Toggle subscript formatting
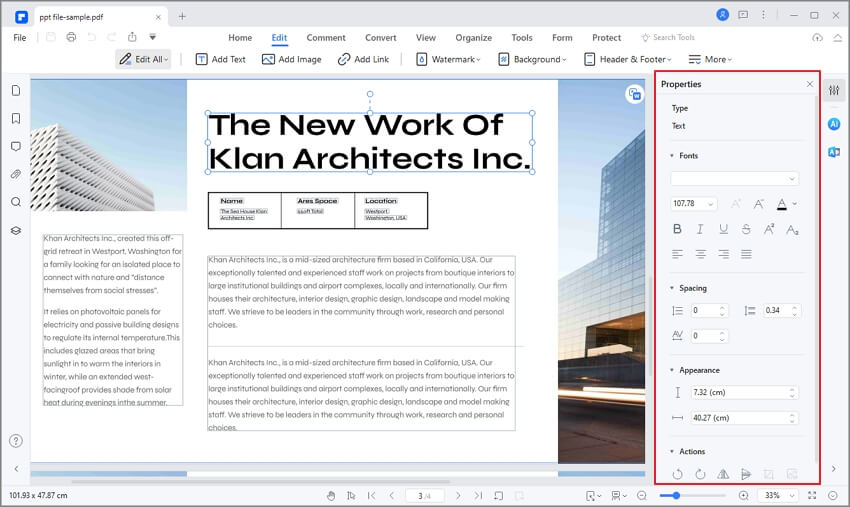 coord(792,229)
